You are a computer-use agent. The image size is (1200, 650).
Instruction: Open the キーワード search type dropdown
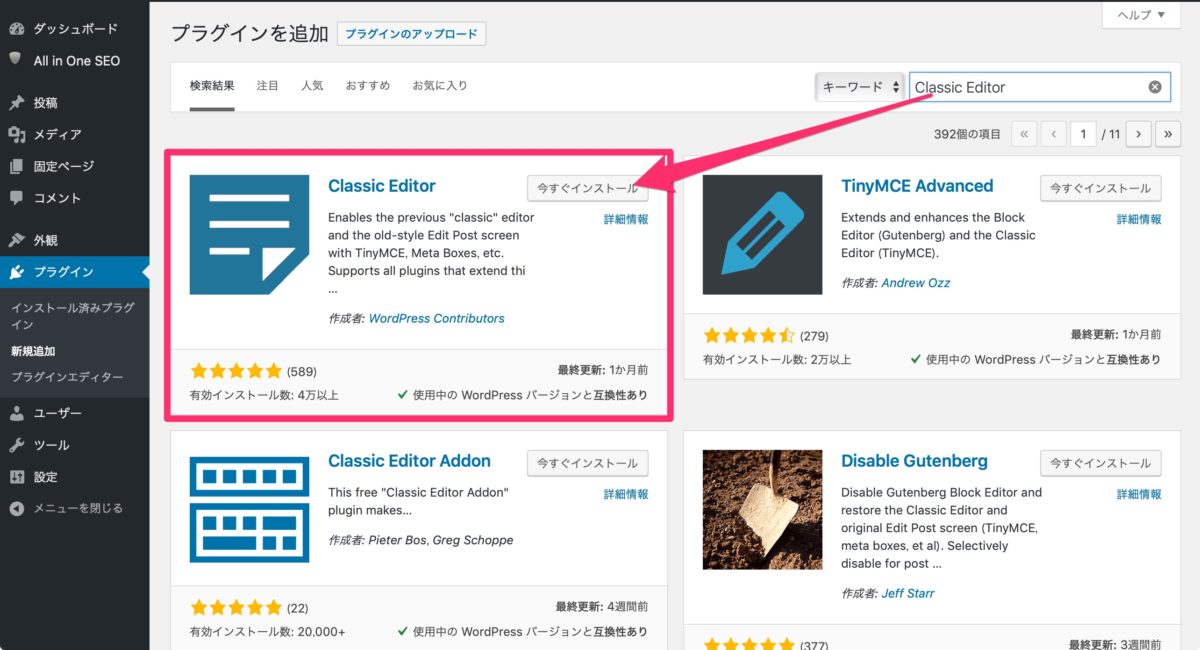[860, 87]
